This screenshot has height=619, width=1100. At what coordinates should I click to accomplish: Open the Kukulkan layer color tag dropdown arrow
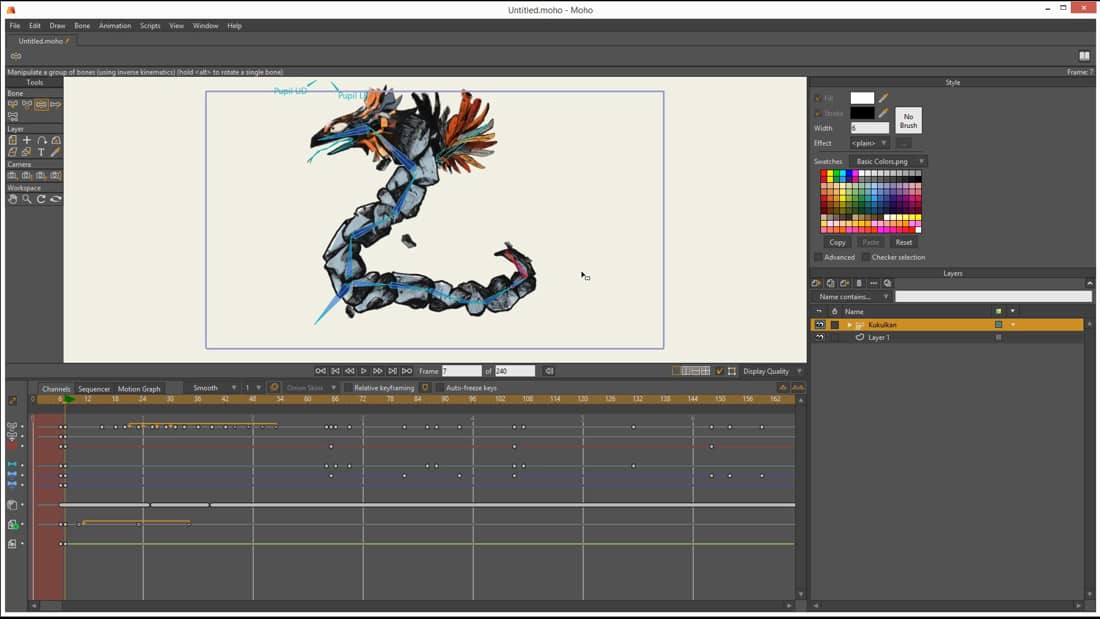click(1012, 325)
